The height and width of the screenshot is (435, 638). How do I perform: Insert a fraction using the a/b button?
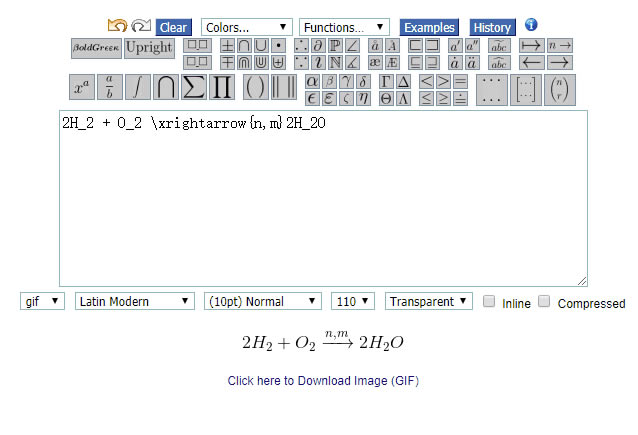coord(110,87)
